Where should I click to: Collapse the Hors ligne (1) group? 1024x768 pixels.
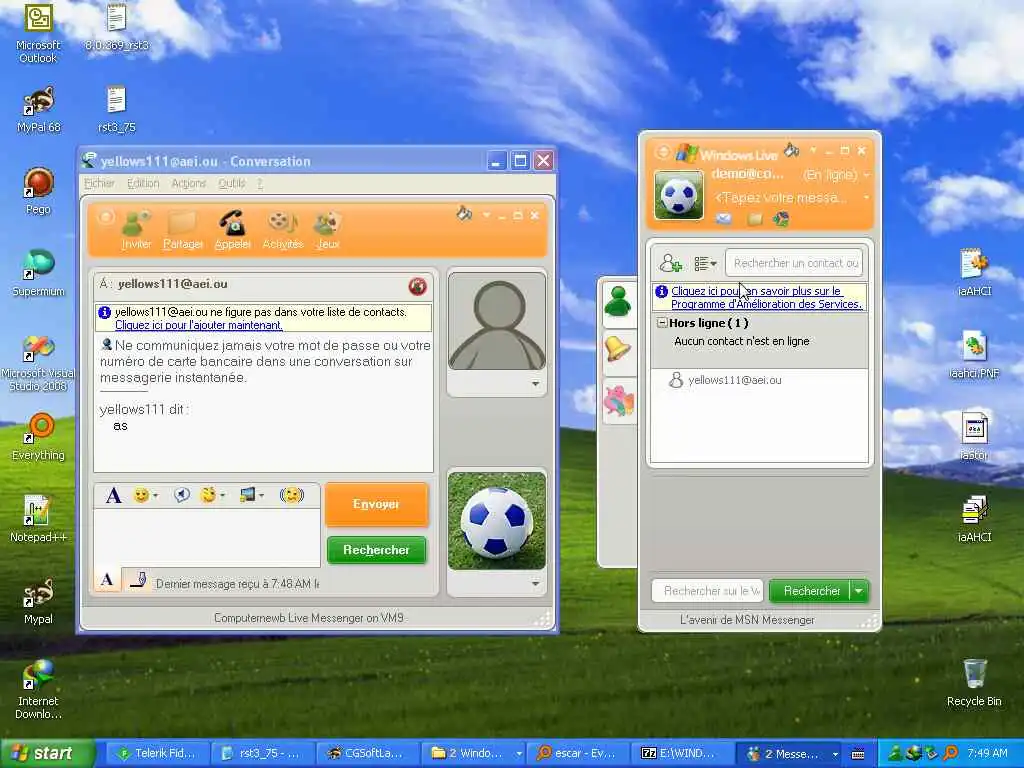pos(662,323)
